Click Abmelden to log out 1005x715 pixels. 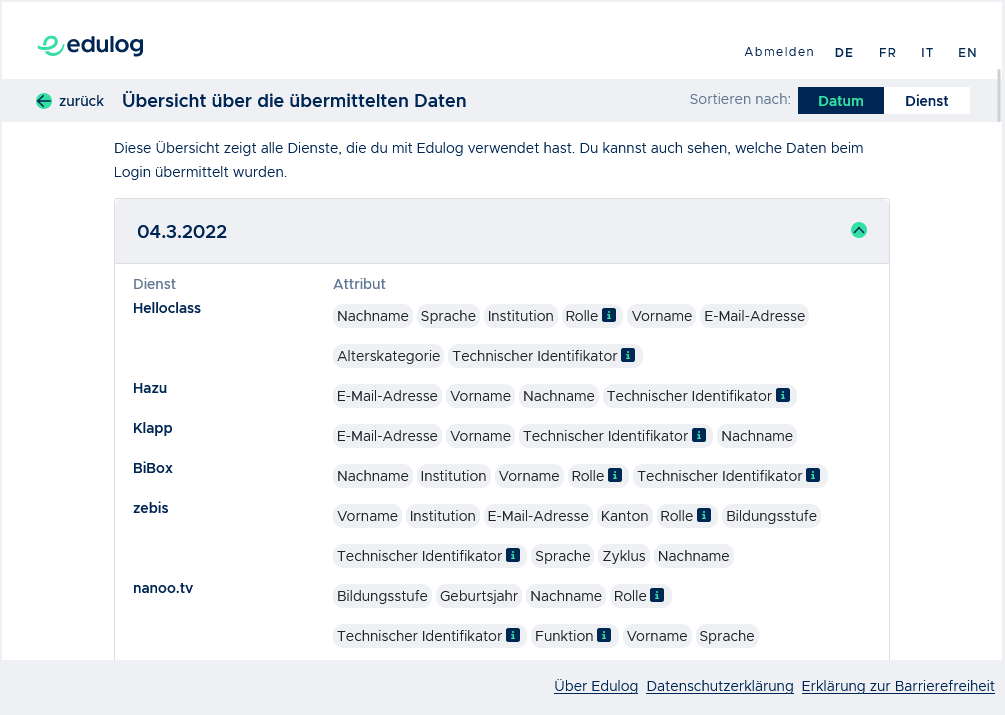point(779,52)
